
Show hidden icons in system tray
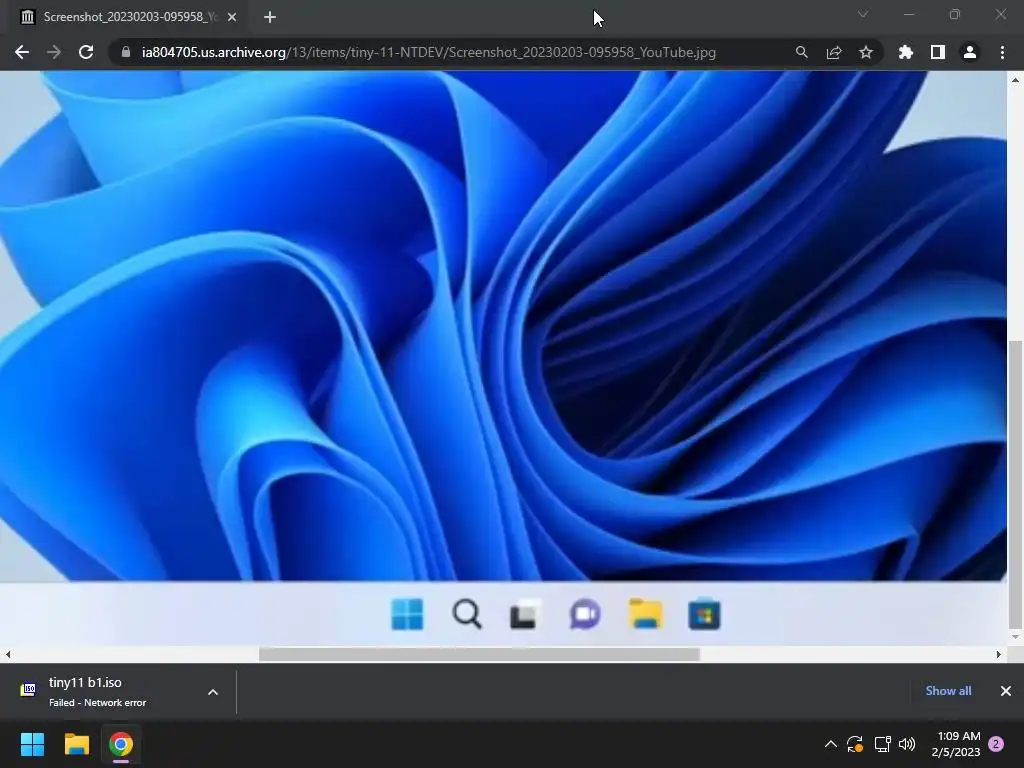pos(831,744)
